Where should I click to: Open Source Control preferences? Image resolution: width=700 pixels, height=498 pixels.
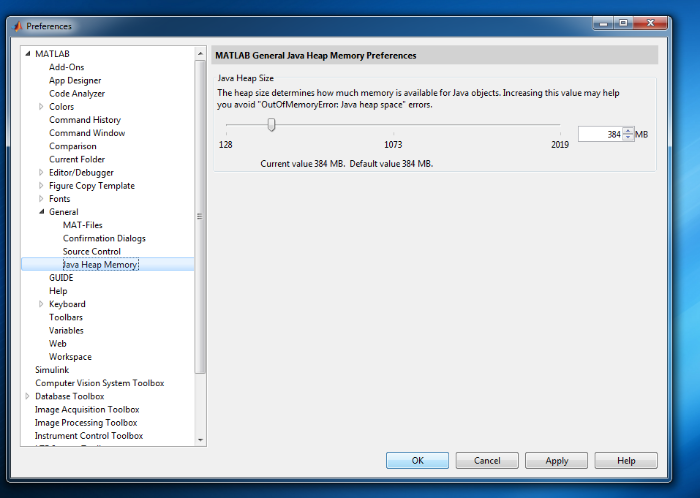coord(92,251)
